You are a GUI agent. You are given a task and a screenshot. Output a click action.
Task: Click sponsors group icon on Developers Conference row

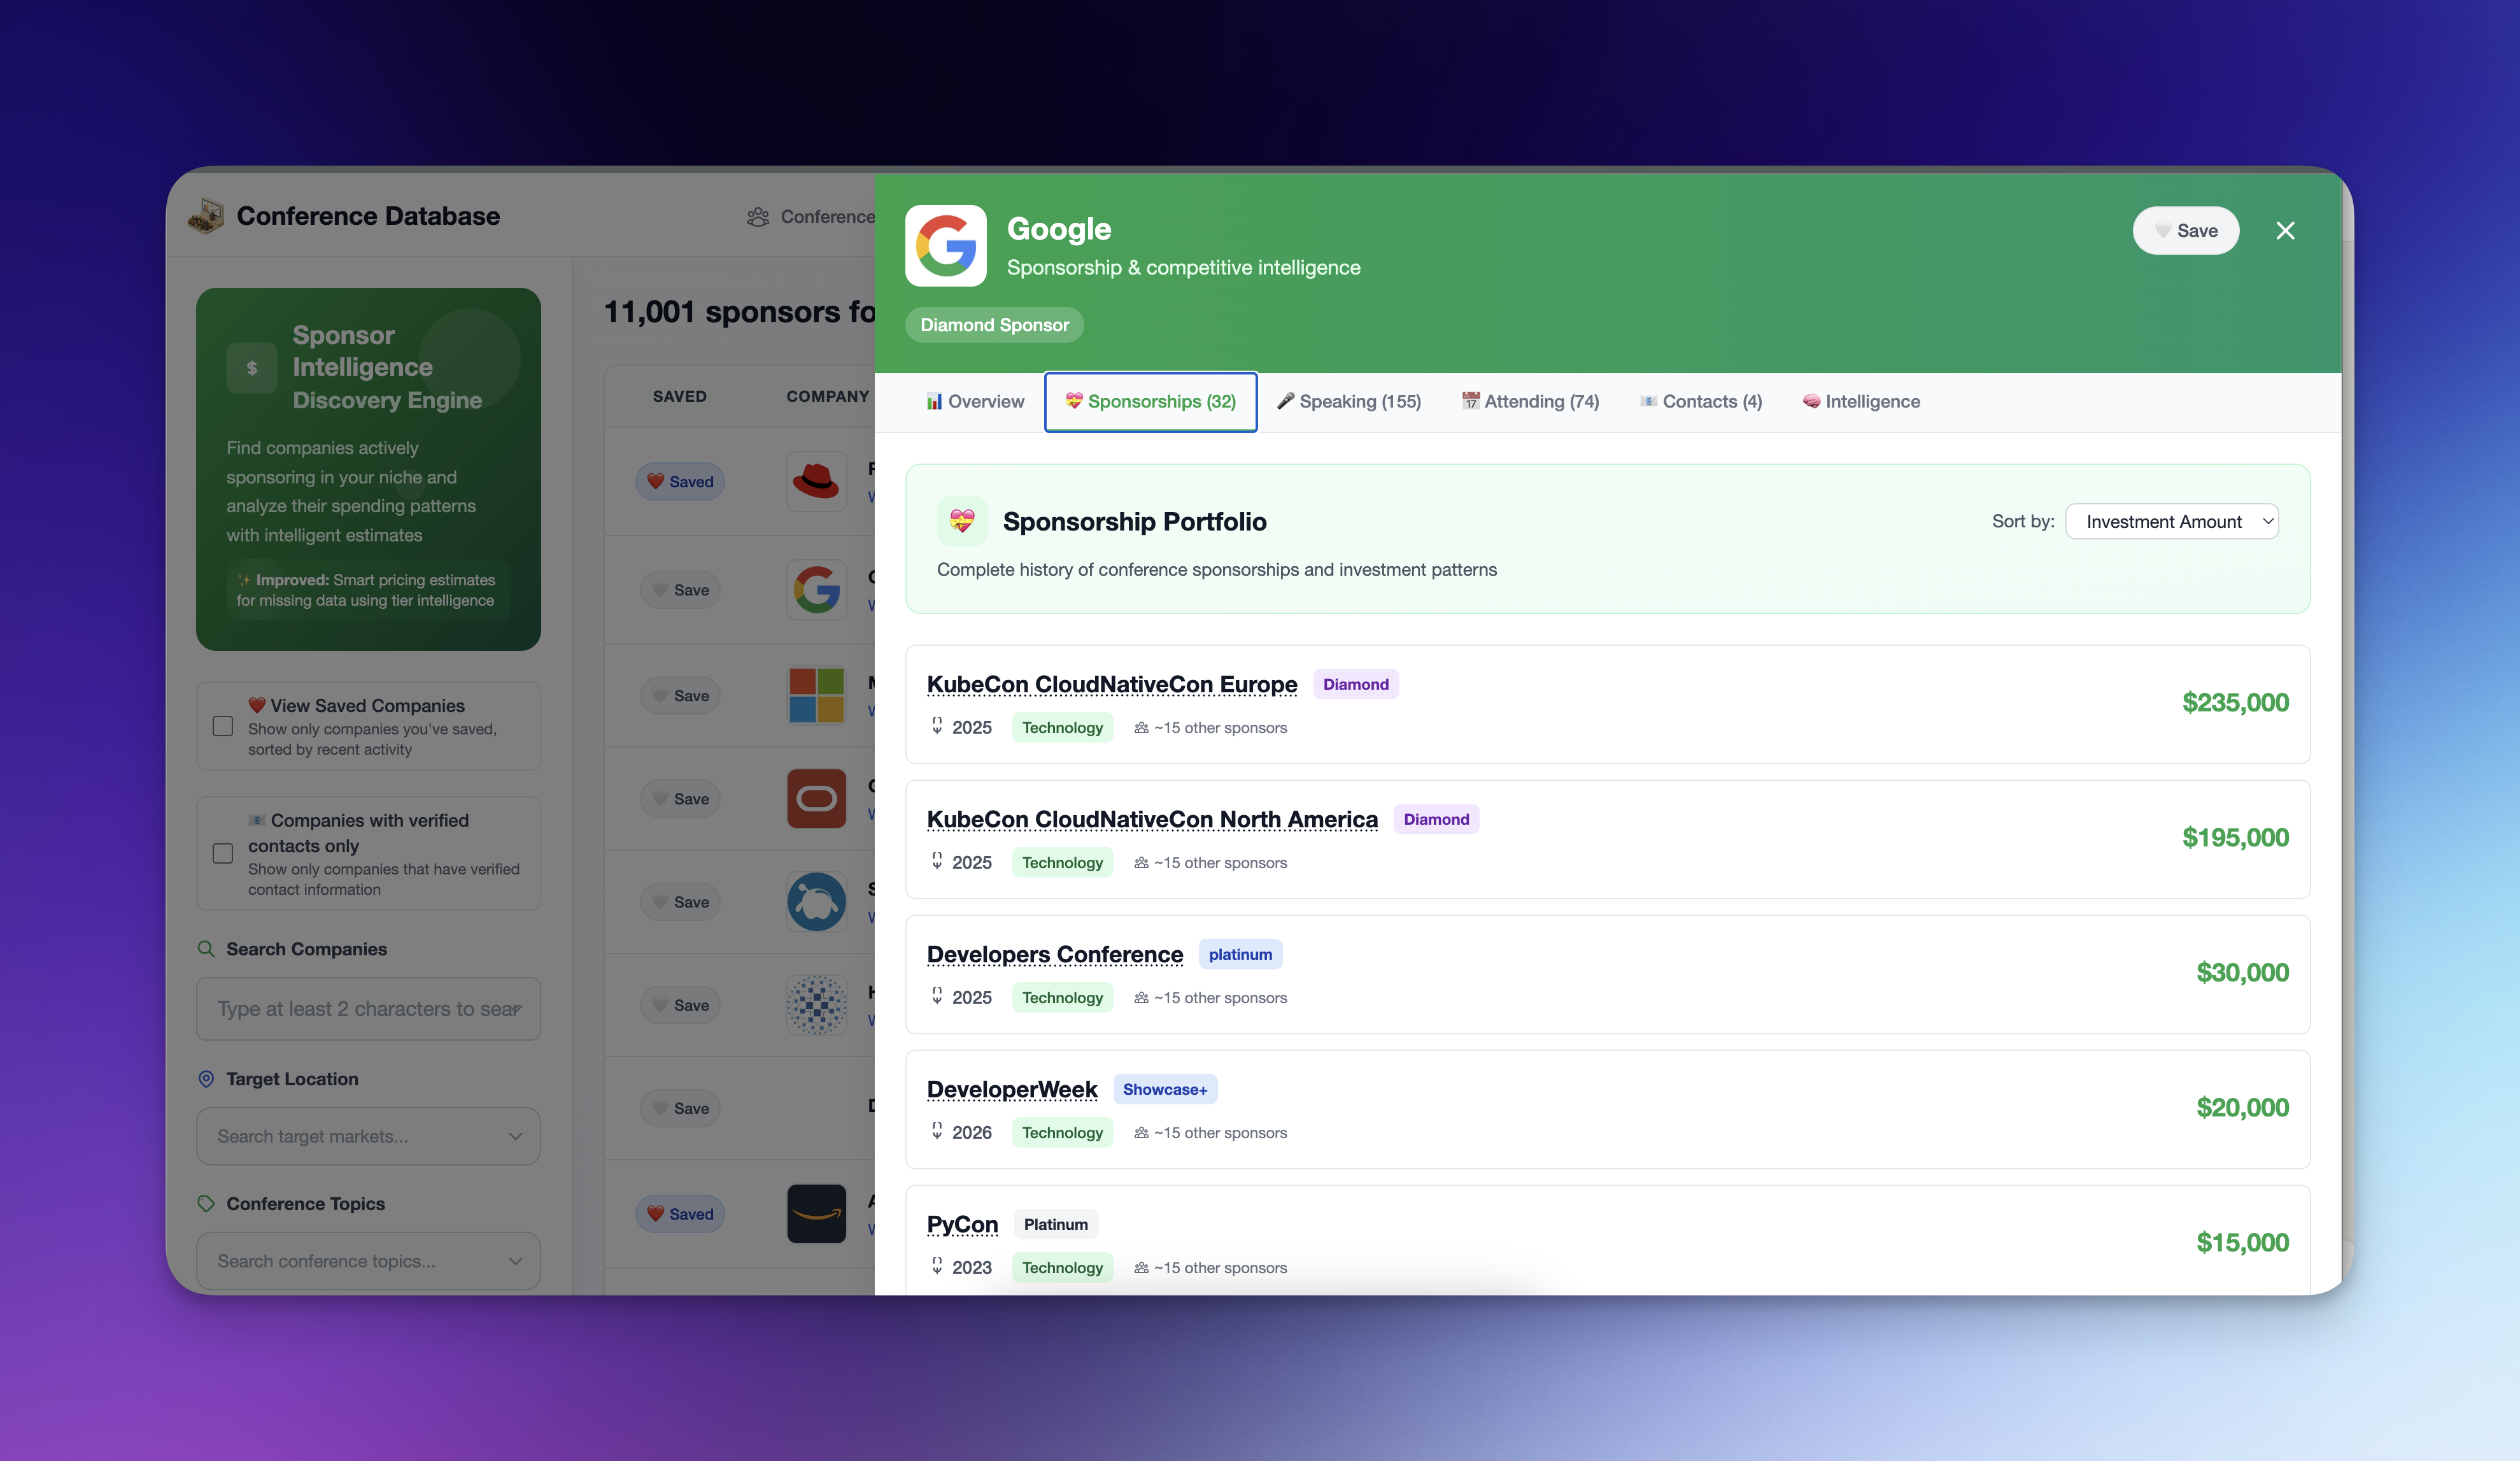1141,997
